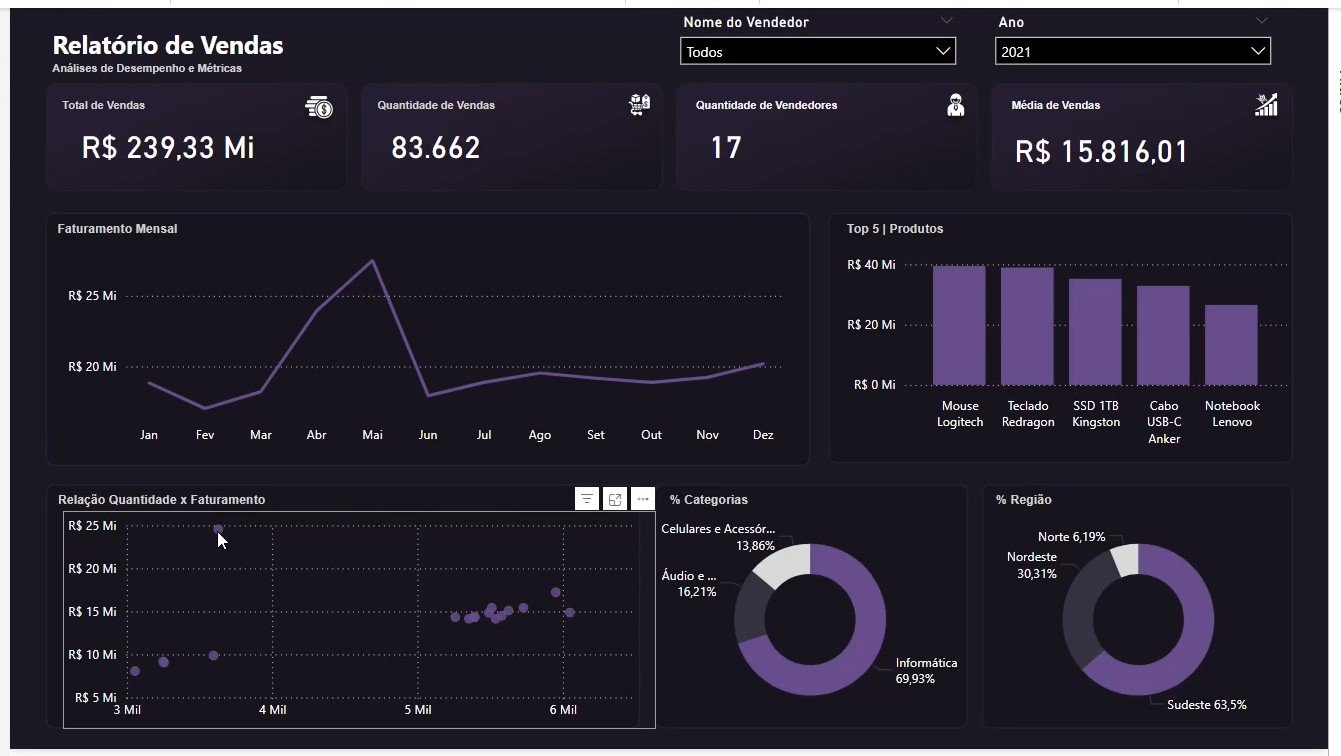Select the Mouse Logitech bar
1341x756 pixels.
tap(959, 325)
